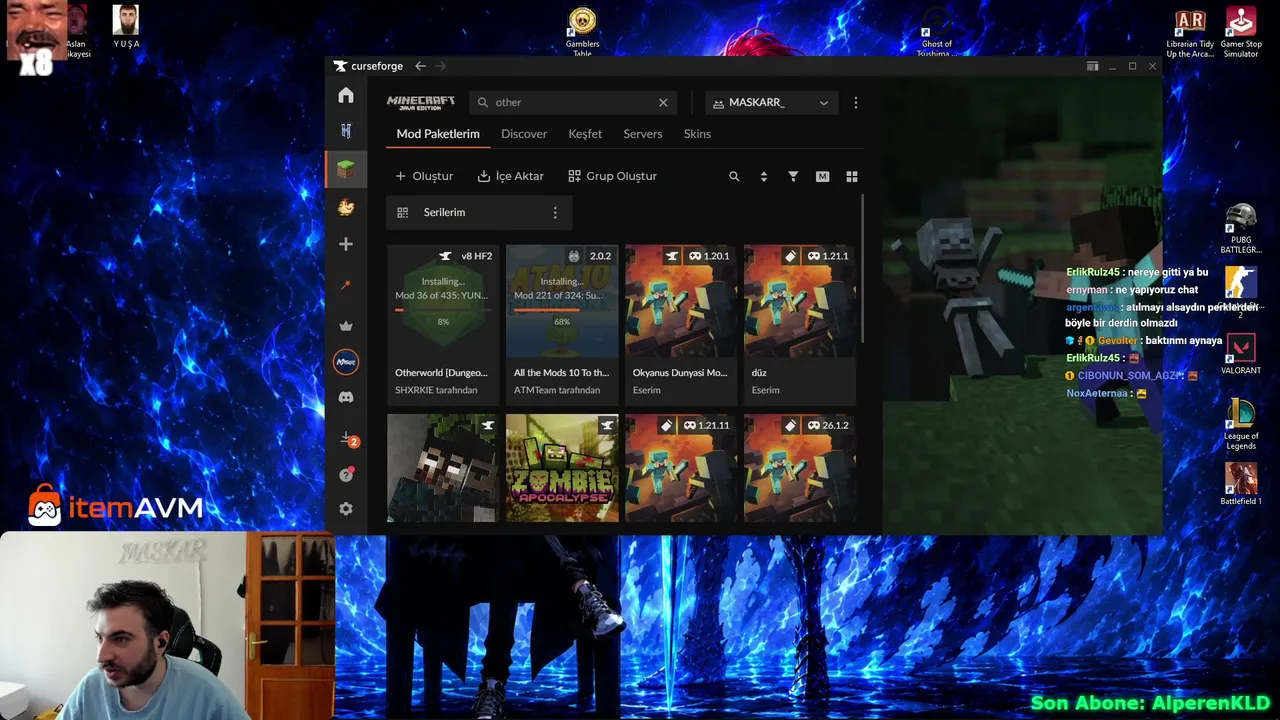Click the Serilerim group header
Screen dimensions: 1280x720
point(479,212)
